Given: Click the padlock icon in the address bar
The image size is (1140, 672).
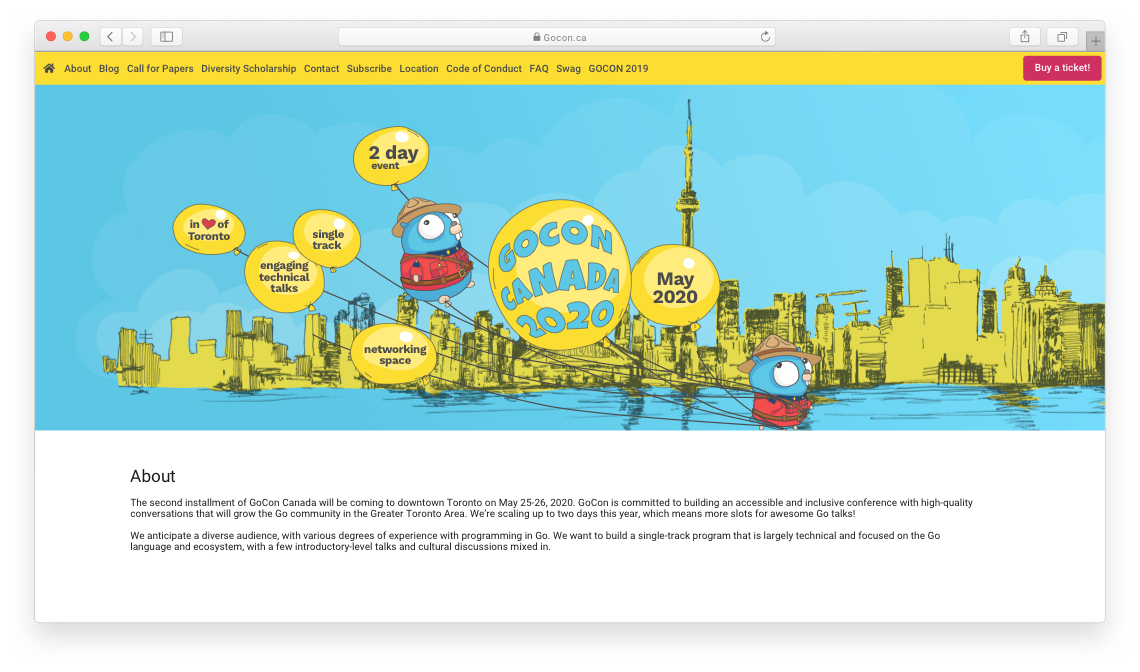Looking at the screenshot, I should pos(537,36).
